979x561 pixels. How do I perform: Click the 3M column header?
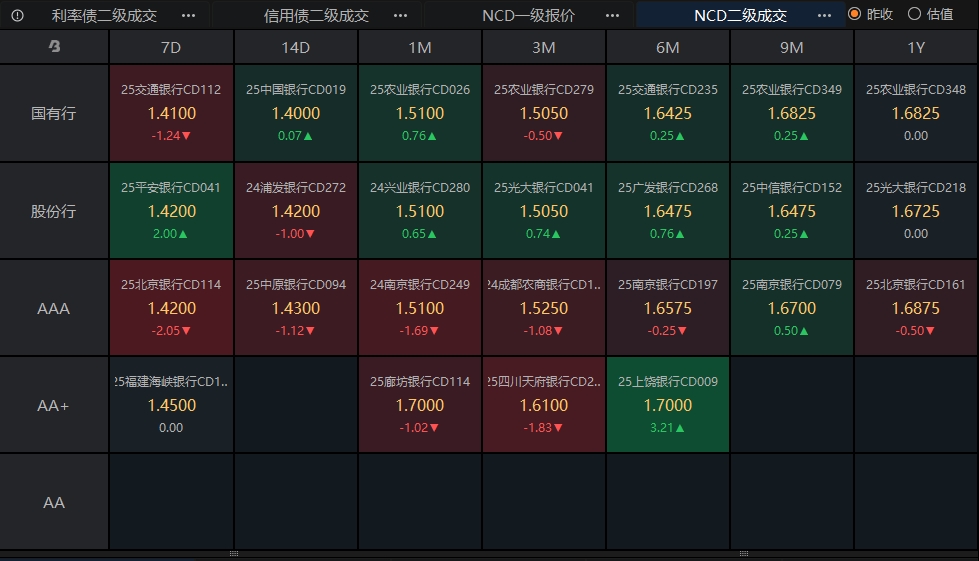coord(543,47)
